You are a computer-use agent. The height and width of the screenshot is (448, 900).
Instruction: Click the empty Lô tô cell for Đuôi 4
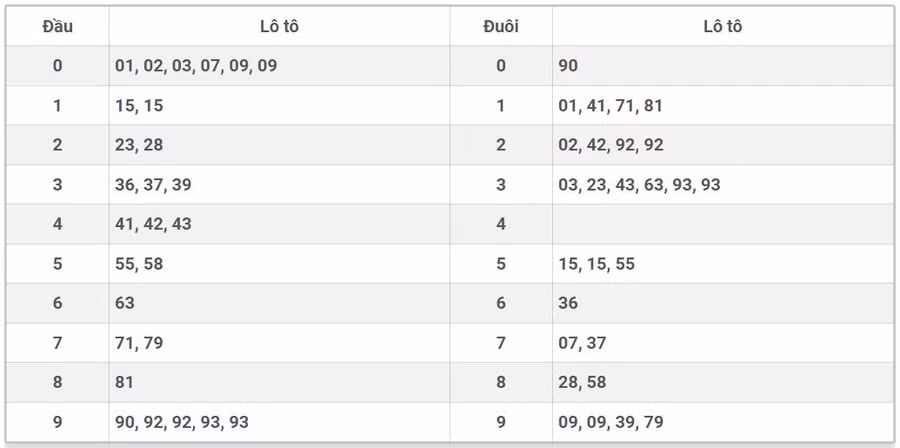722,224
